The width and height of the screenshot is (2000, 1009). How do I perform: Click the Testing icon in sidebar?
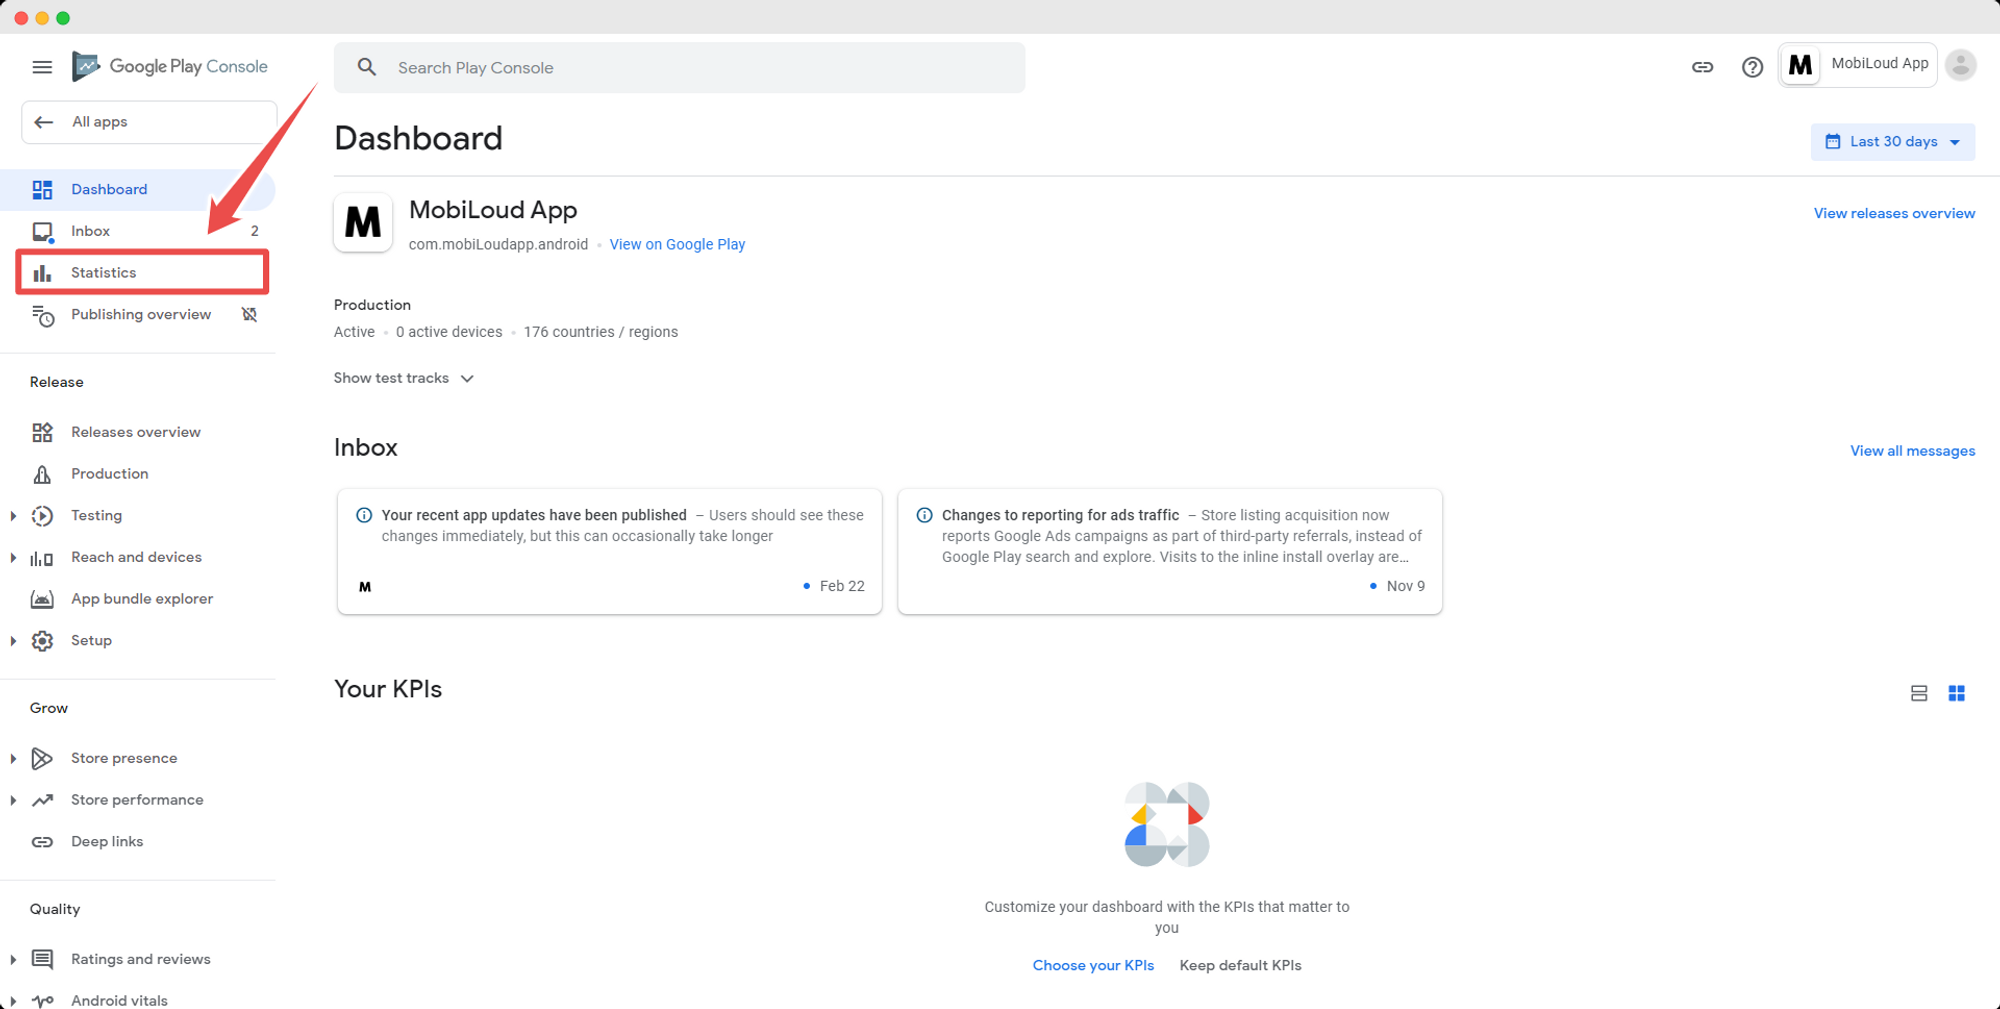(x=42, y=516)
